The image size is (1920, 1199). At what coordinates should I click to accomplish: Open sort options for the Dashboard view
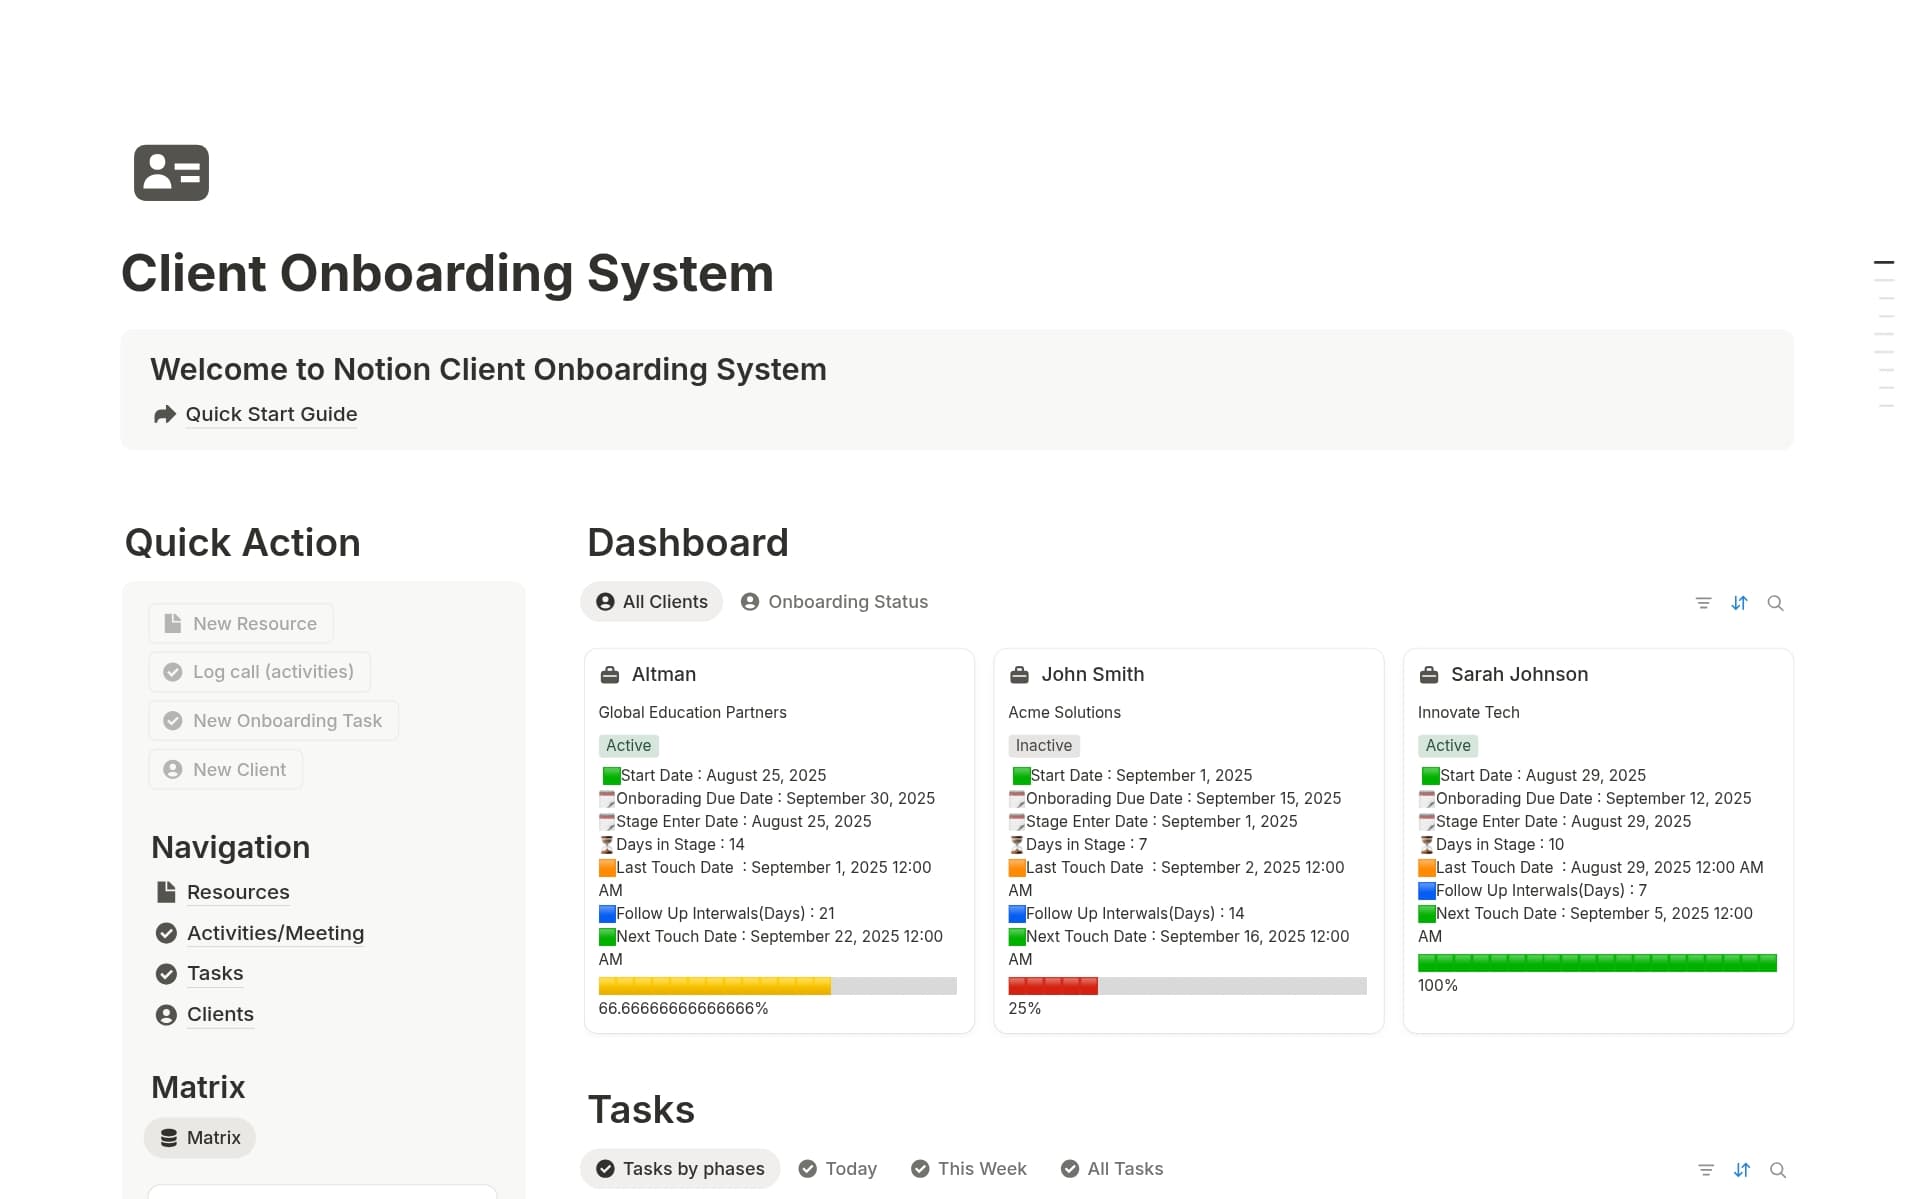pyautogui.click(x=1740, y=603)
